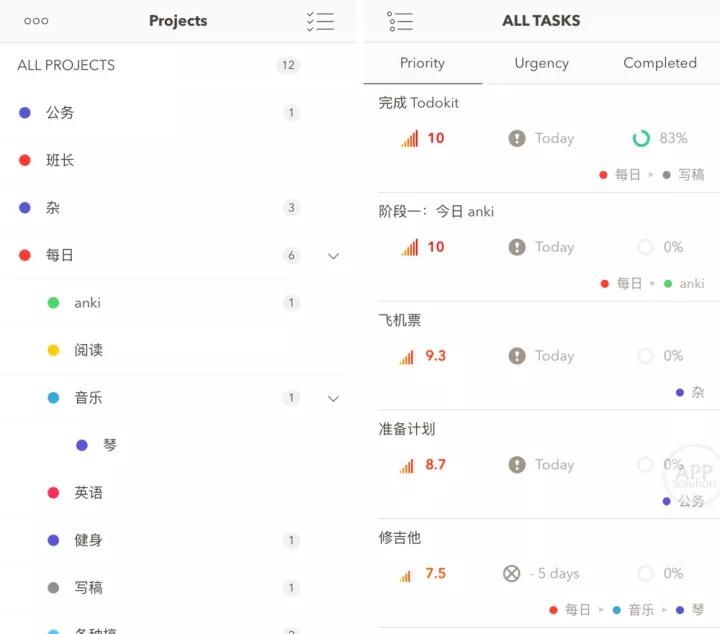Mark 阶段一:今日 anki completion circle
Image resolution: width=720 pixels, height=634 pixels.
[645, 247]
